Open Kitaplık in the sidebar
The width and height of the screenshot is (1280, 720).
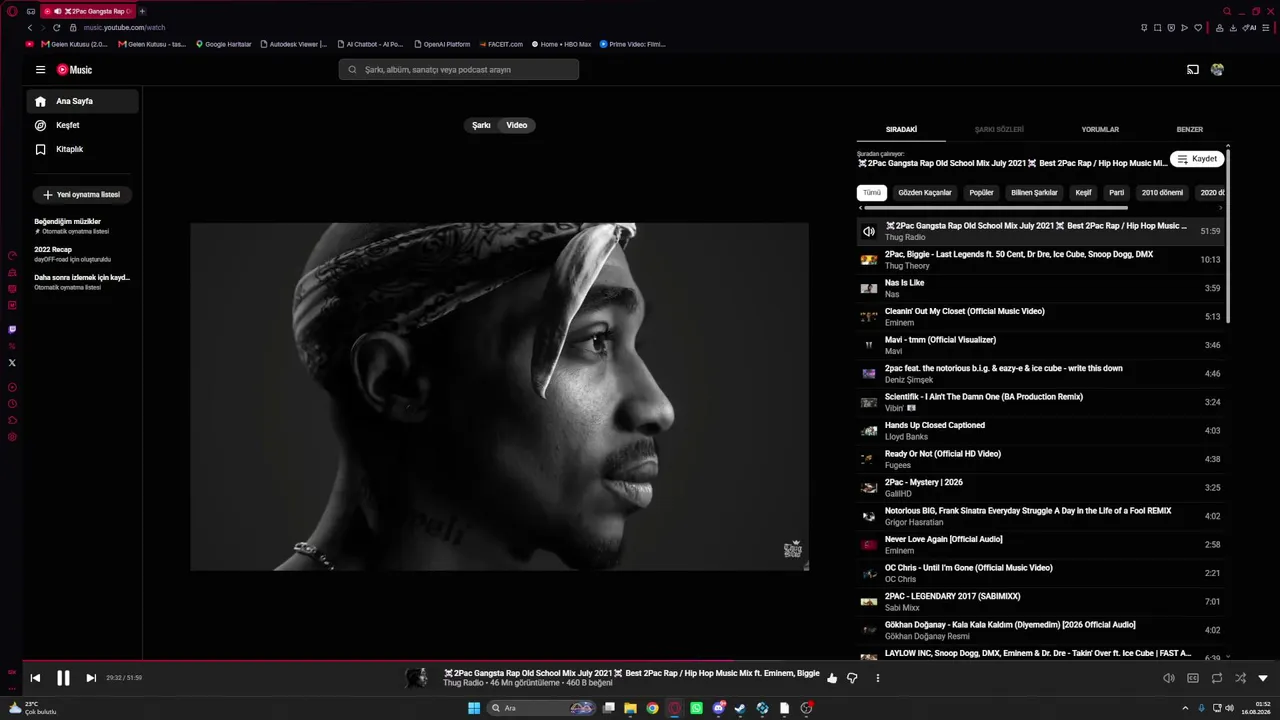[83, 149]
